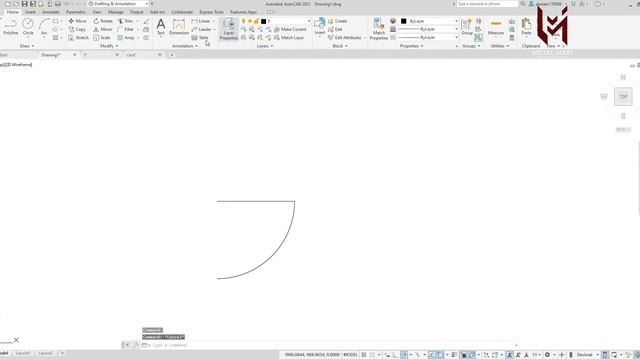Select the Circle drawing tool

28,27
